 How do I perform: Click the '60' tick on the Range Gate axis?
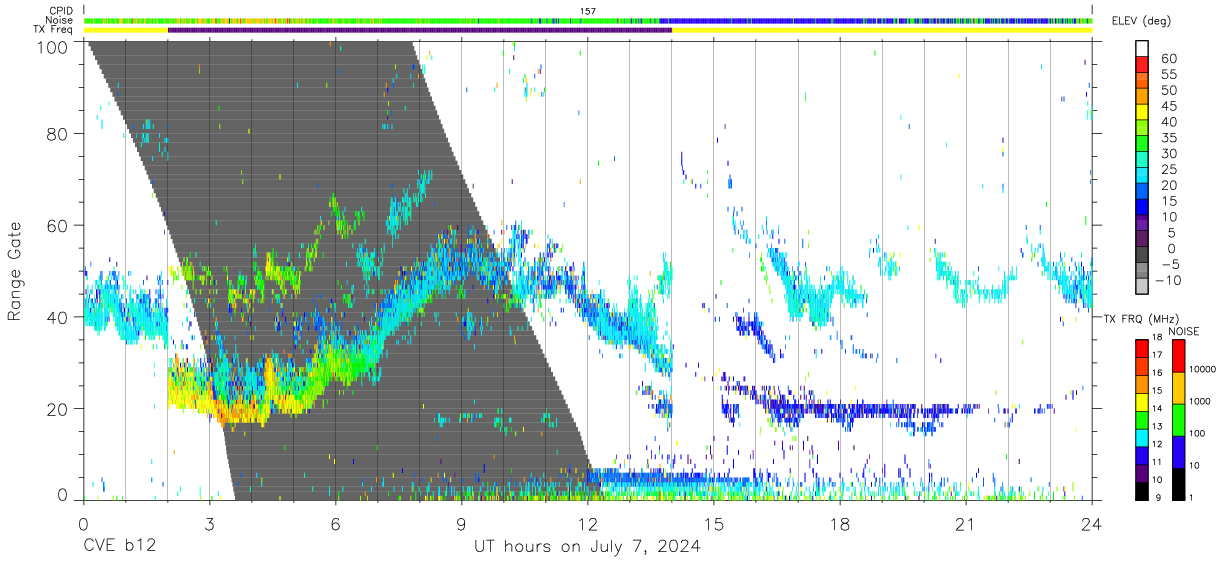[x=57, y=225]
